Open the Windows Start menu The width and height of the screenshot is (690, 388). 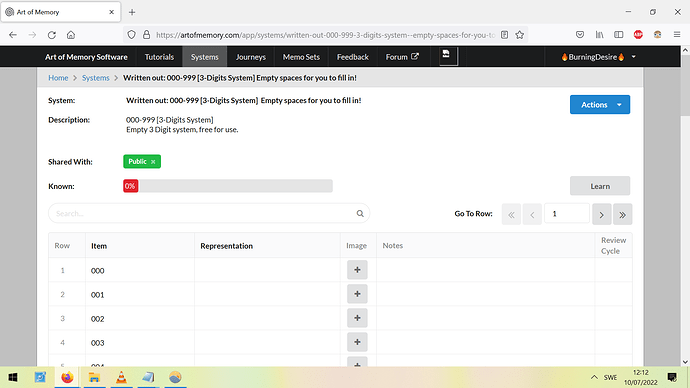point(13,377)
